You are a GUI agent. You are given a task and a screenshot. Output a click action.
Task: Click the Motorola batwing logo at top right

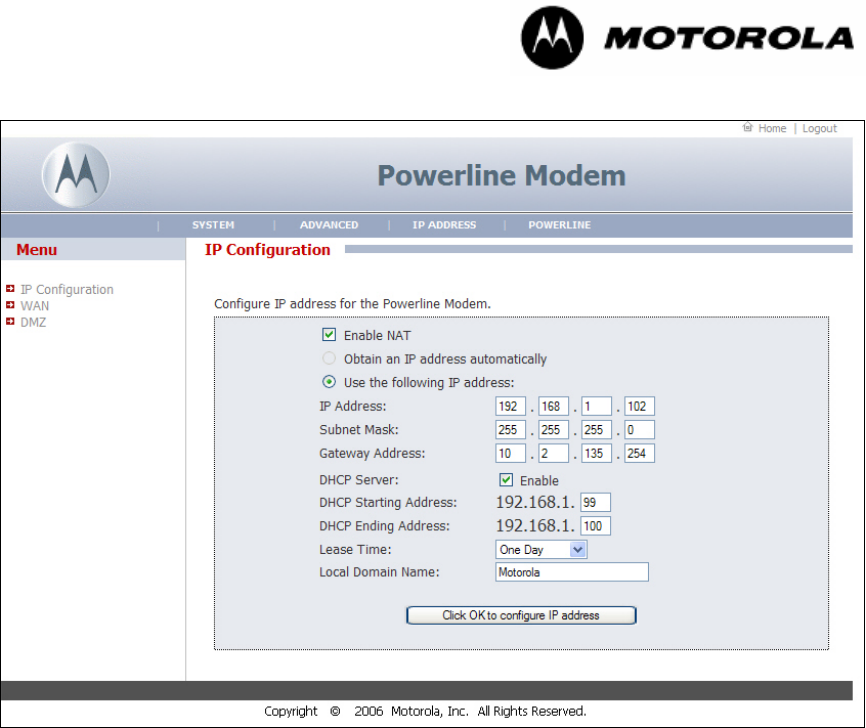552,38
